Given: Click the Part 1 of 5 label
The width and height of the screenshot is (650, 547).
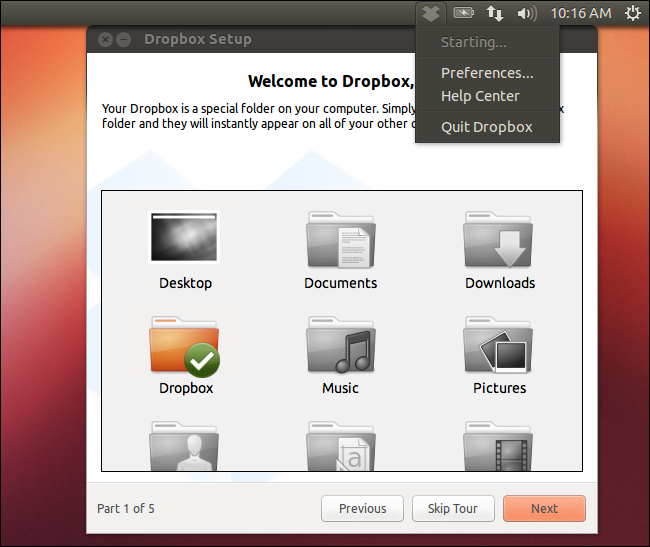Looking at the screenshot, I should coord(126,508).
